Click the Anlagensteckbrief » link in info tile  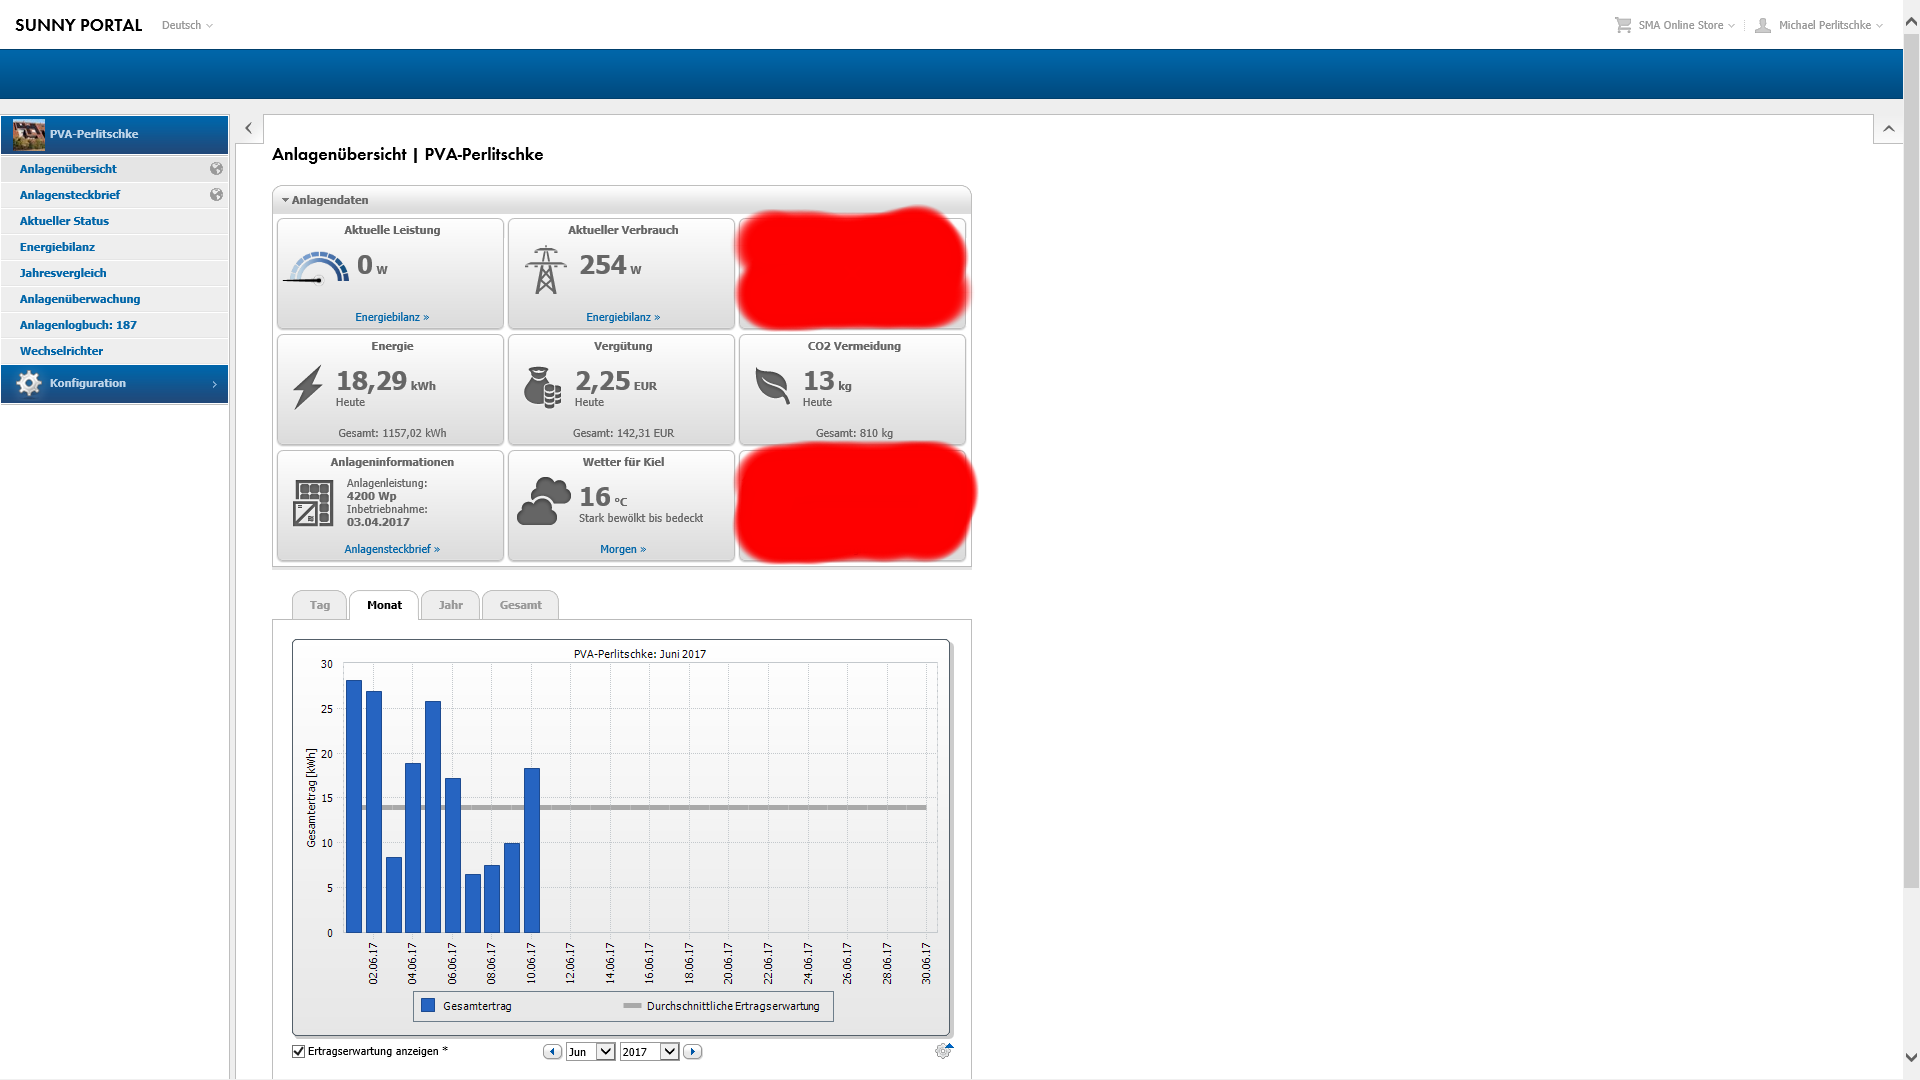[392, 549]
